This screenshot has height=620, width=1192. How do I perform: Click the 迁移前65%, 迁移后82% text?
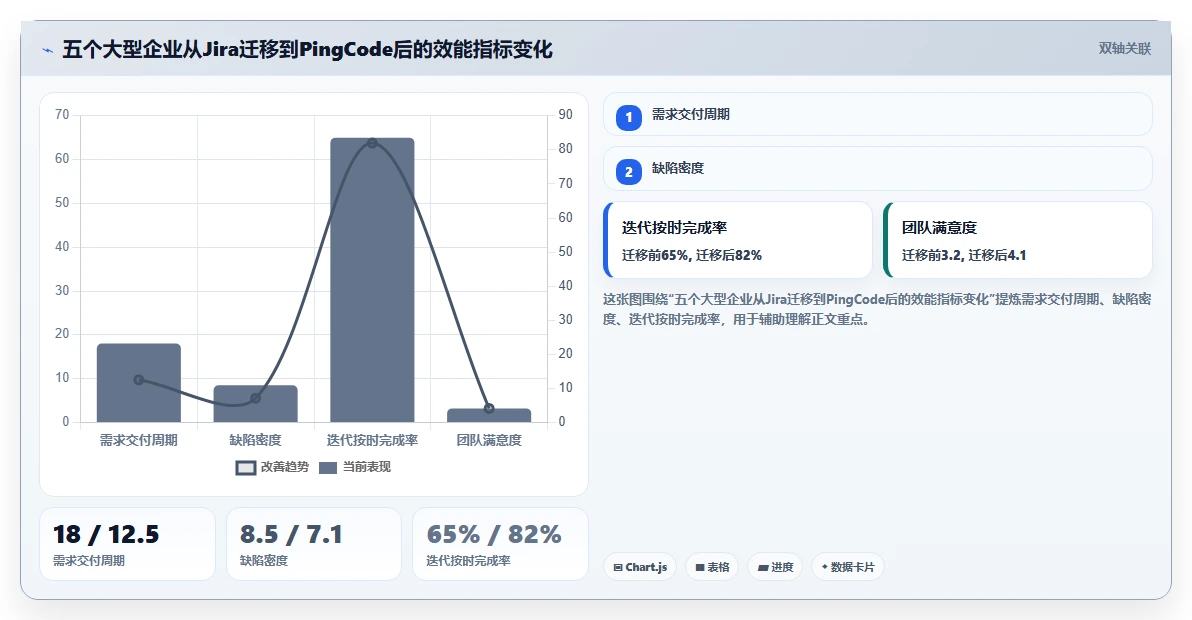(x=692, y=255)
